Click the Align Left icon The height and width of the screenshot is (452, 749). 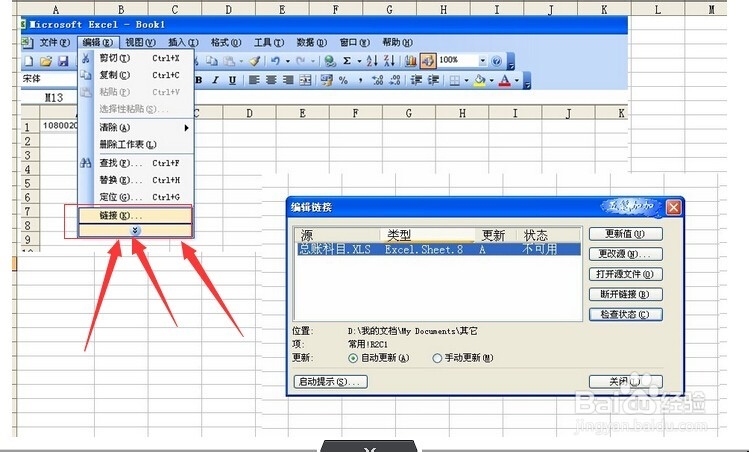[x=254, y=80]
